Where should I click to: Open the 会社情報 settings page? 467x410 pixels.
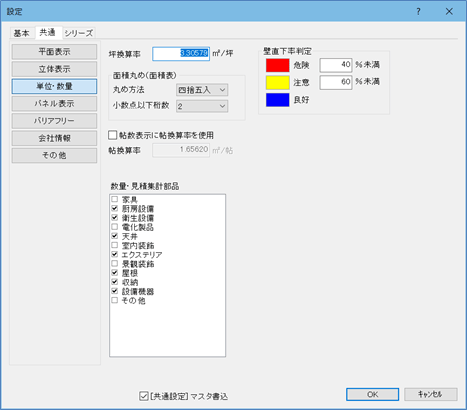54,138
